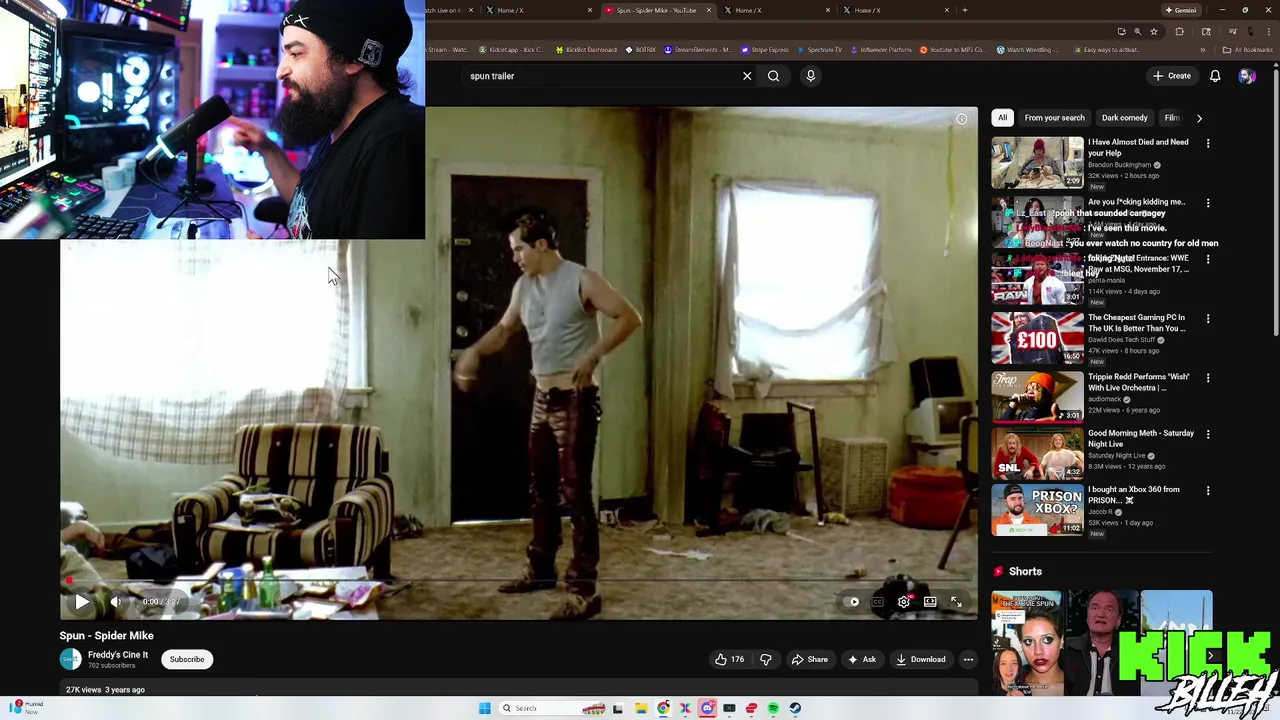Open 'Stripe Express' bookmark

click(763, 50)
